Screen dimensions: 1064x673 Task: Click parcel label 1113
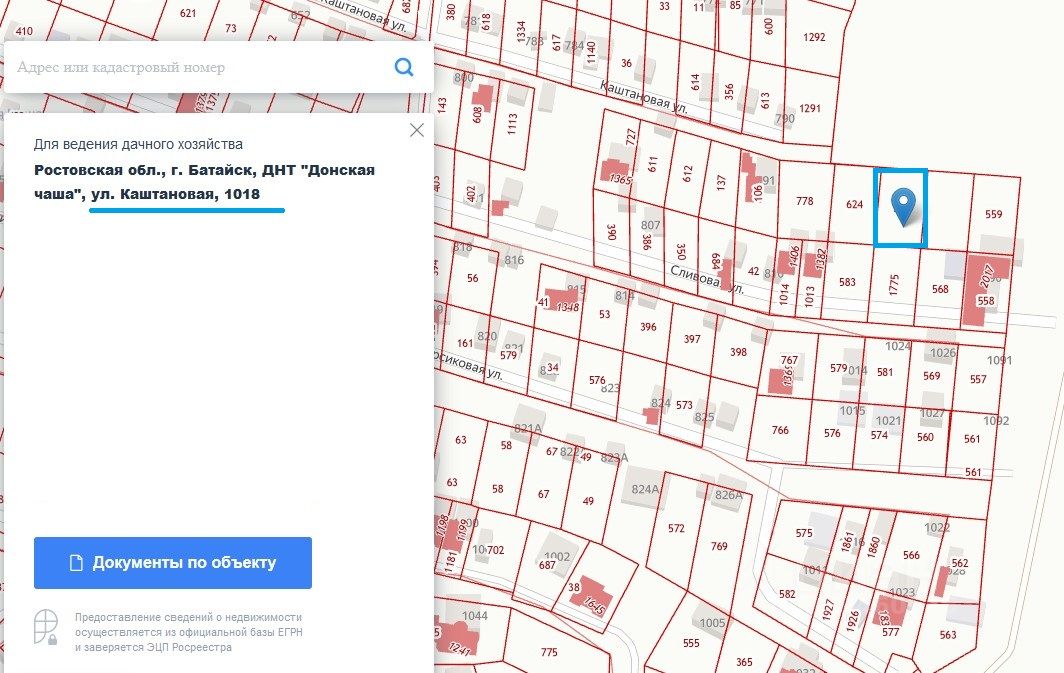[x=512, y=123]
